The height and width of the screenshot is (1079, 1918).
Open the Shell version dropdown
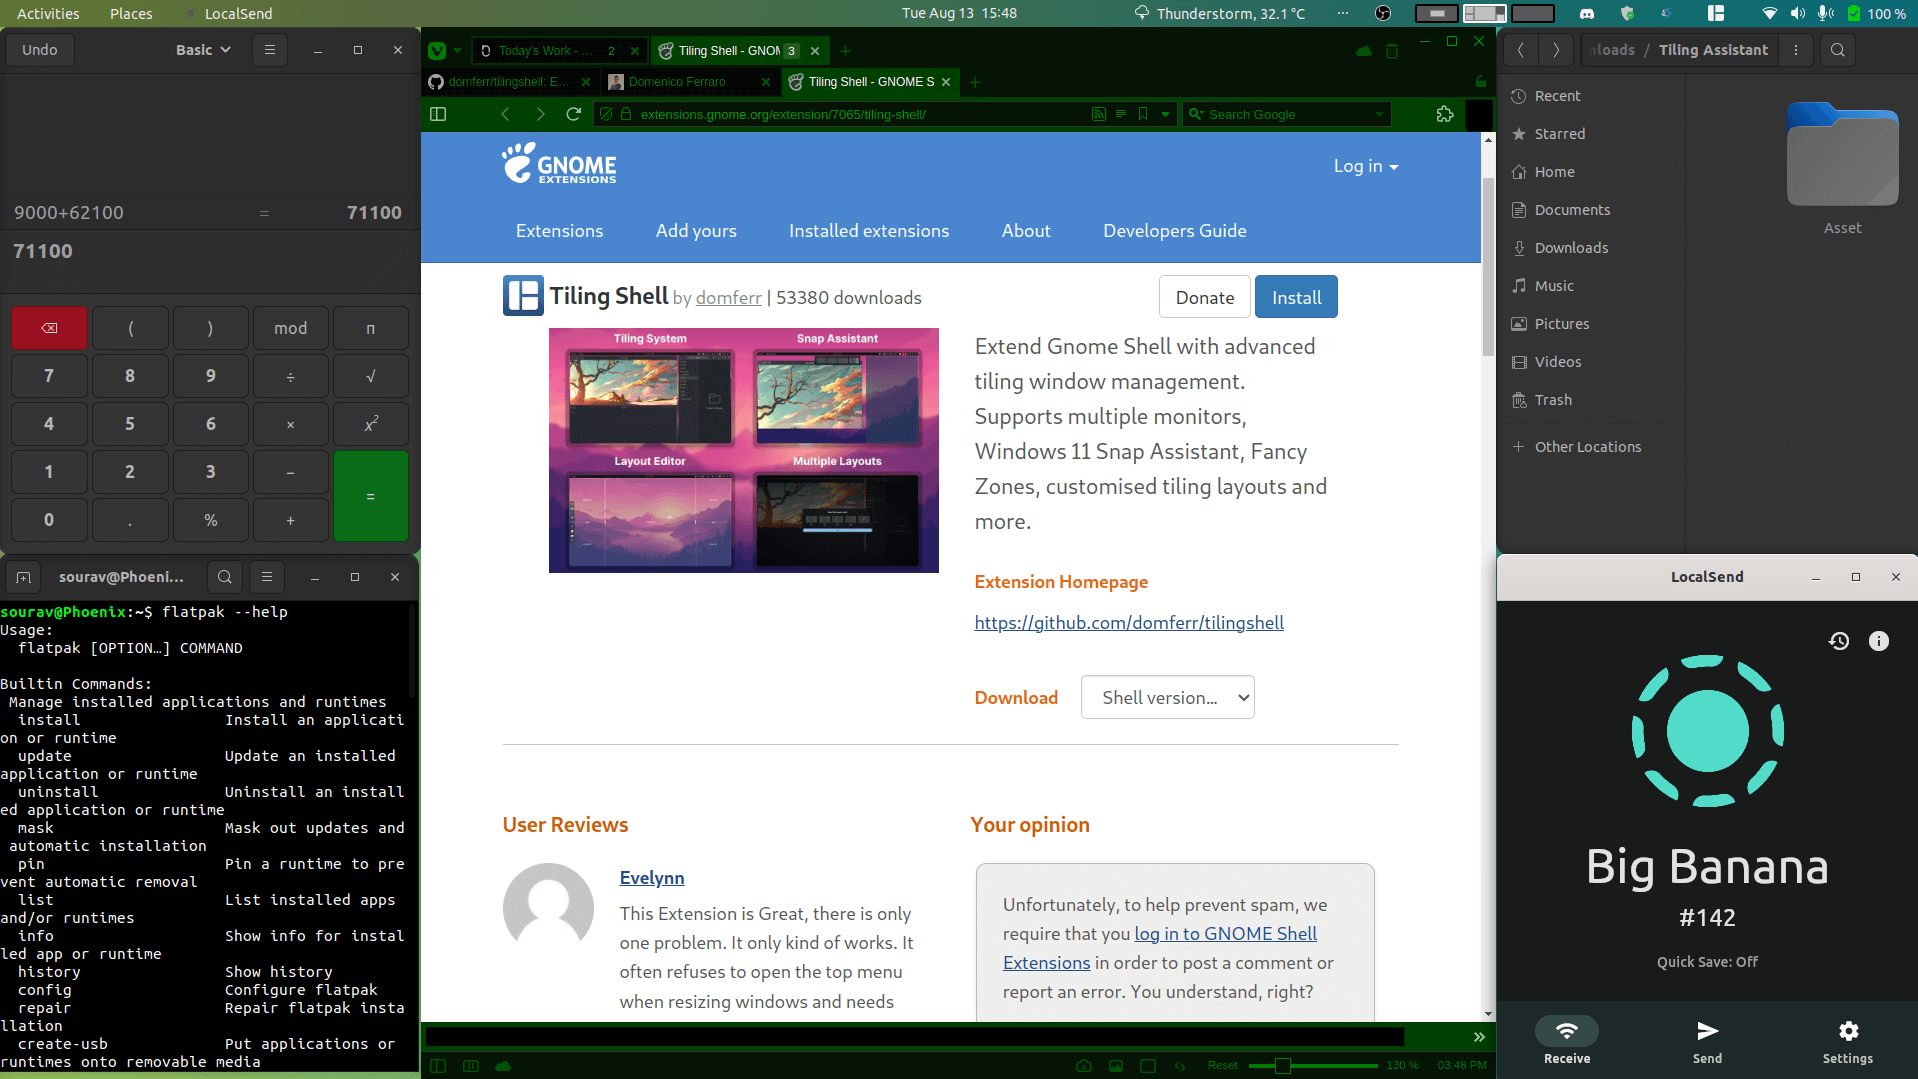(x=1167, y=697)
